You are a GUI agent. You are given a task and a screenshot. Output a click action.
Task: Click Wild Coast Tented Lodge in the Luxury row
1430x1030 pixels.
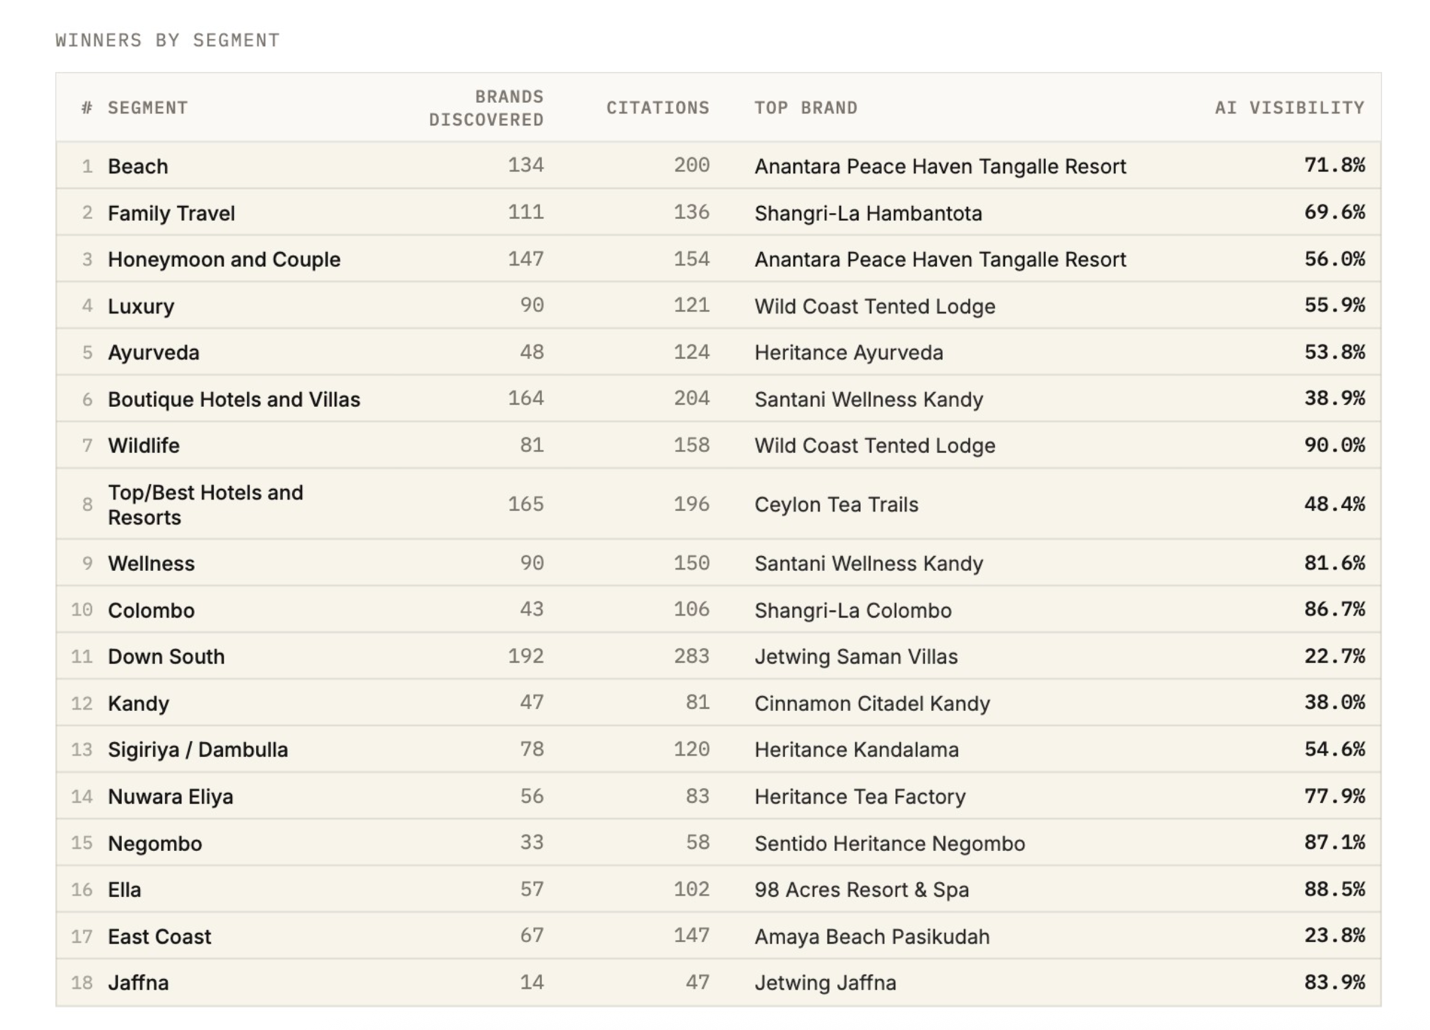875,306
